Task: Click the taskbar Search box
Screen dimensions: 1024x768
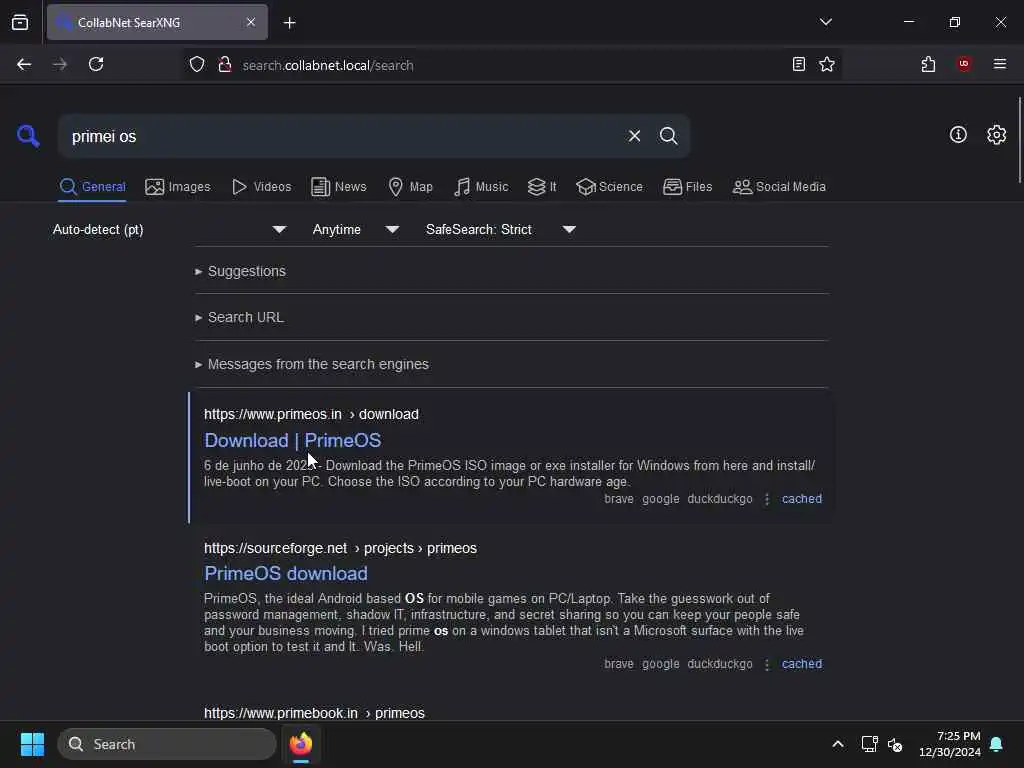Action: [167, 744]
